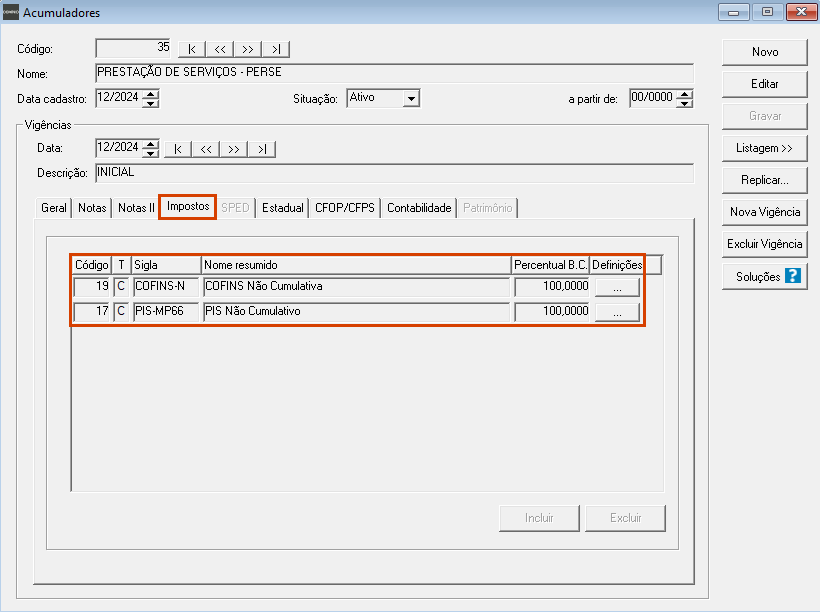The width and height of the screenshot is (820, 612).
Task: Click the Código input field
Action: [x=134, y=48]
